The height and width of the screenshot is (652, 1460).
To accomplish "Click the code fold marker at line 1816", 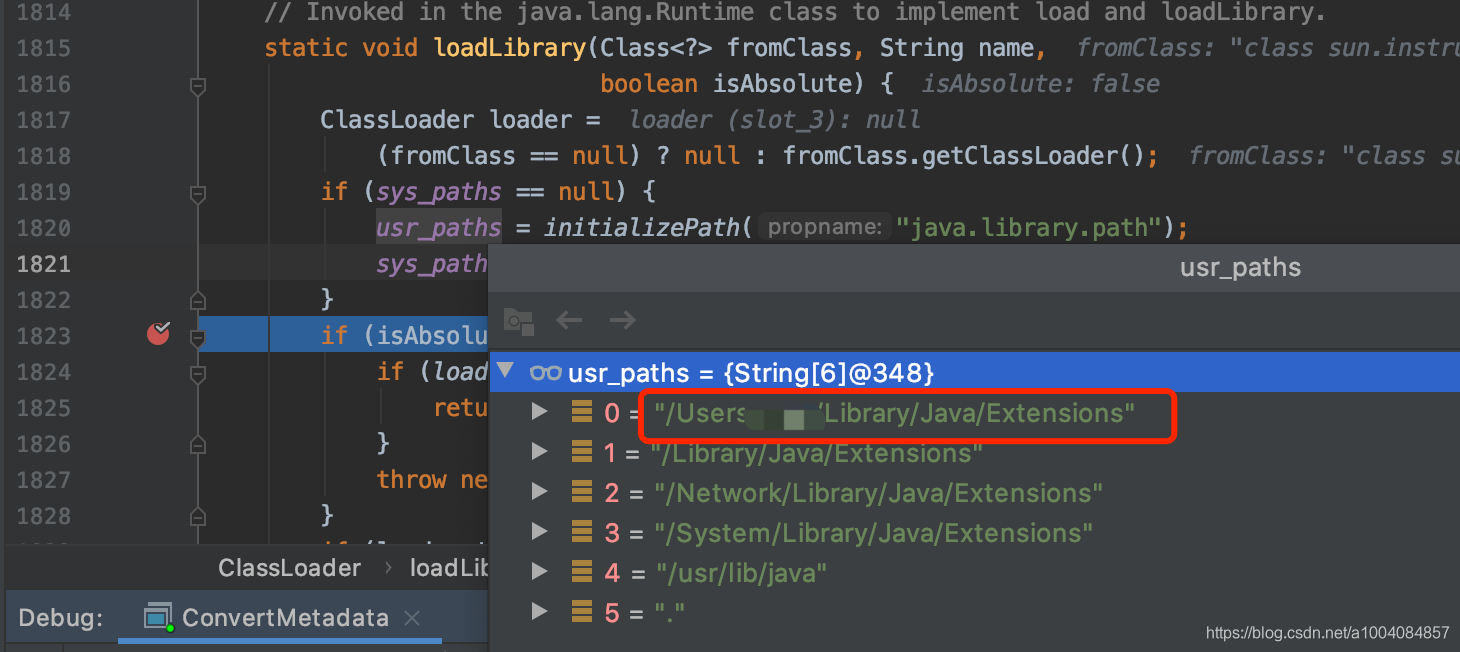I will (x=197, y=84).
